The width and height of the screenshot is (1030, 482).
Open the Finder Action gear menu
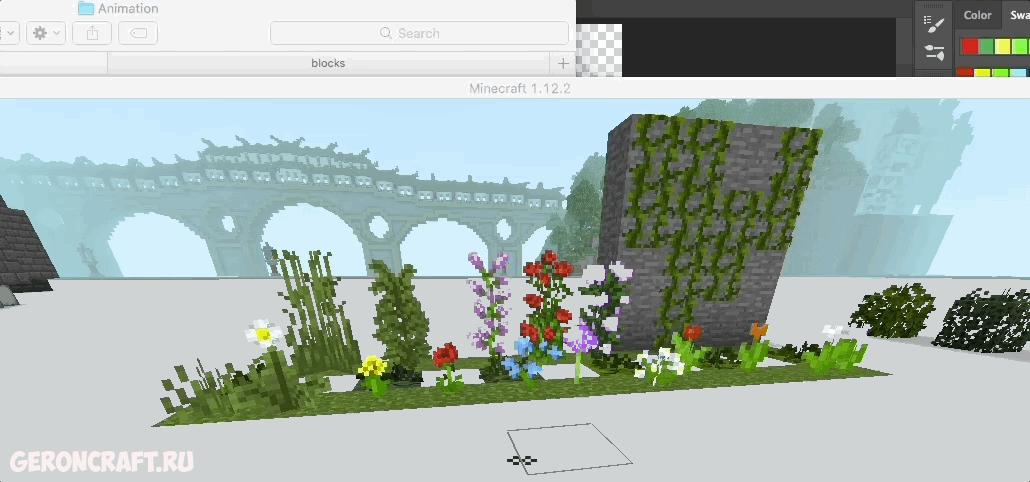45,33
